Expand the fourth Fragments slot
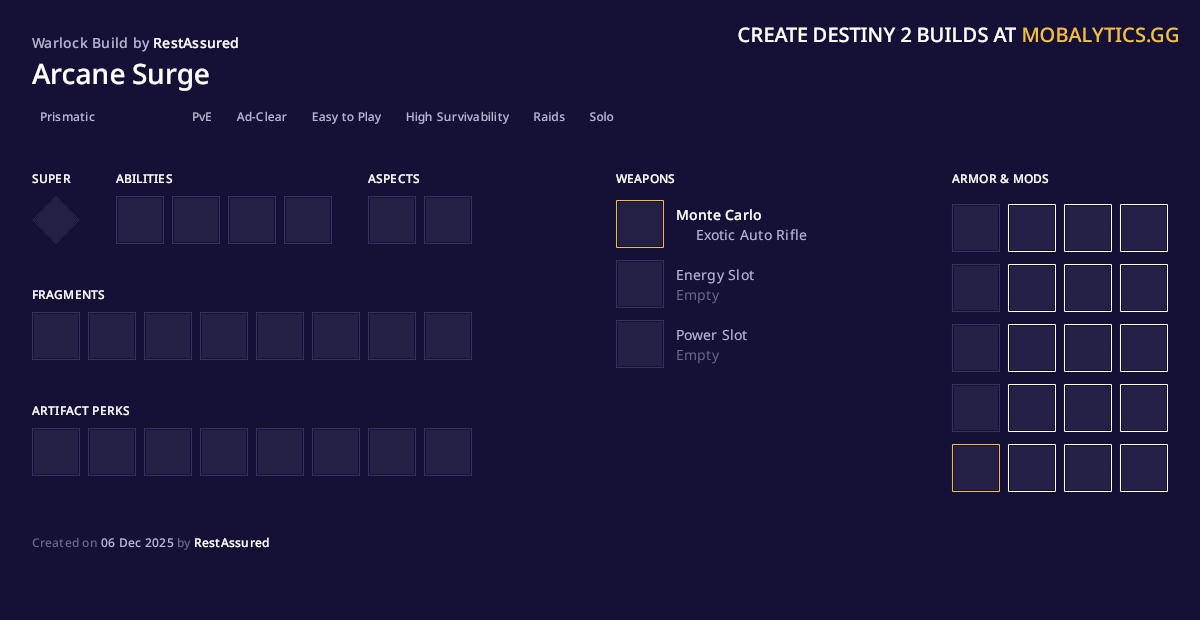The image size is (1200, 620). pyautogui.click(x=224, y=336)
